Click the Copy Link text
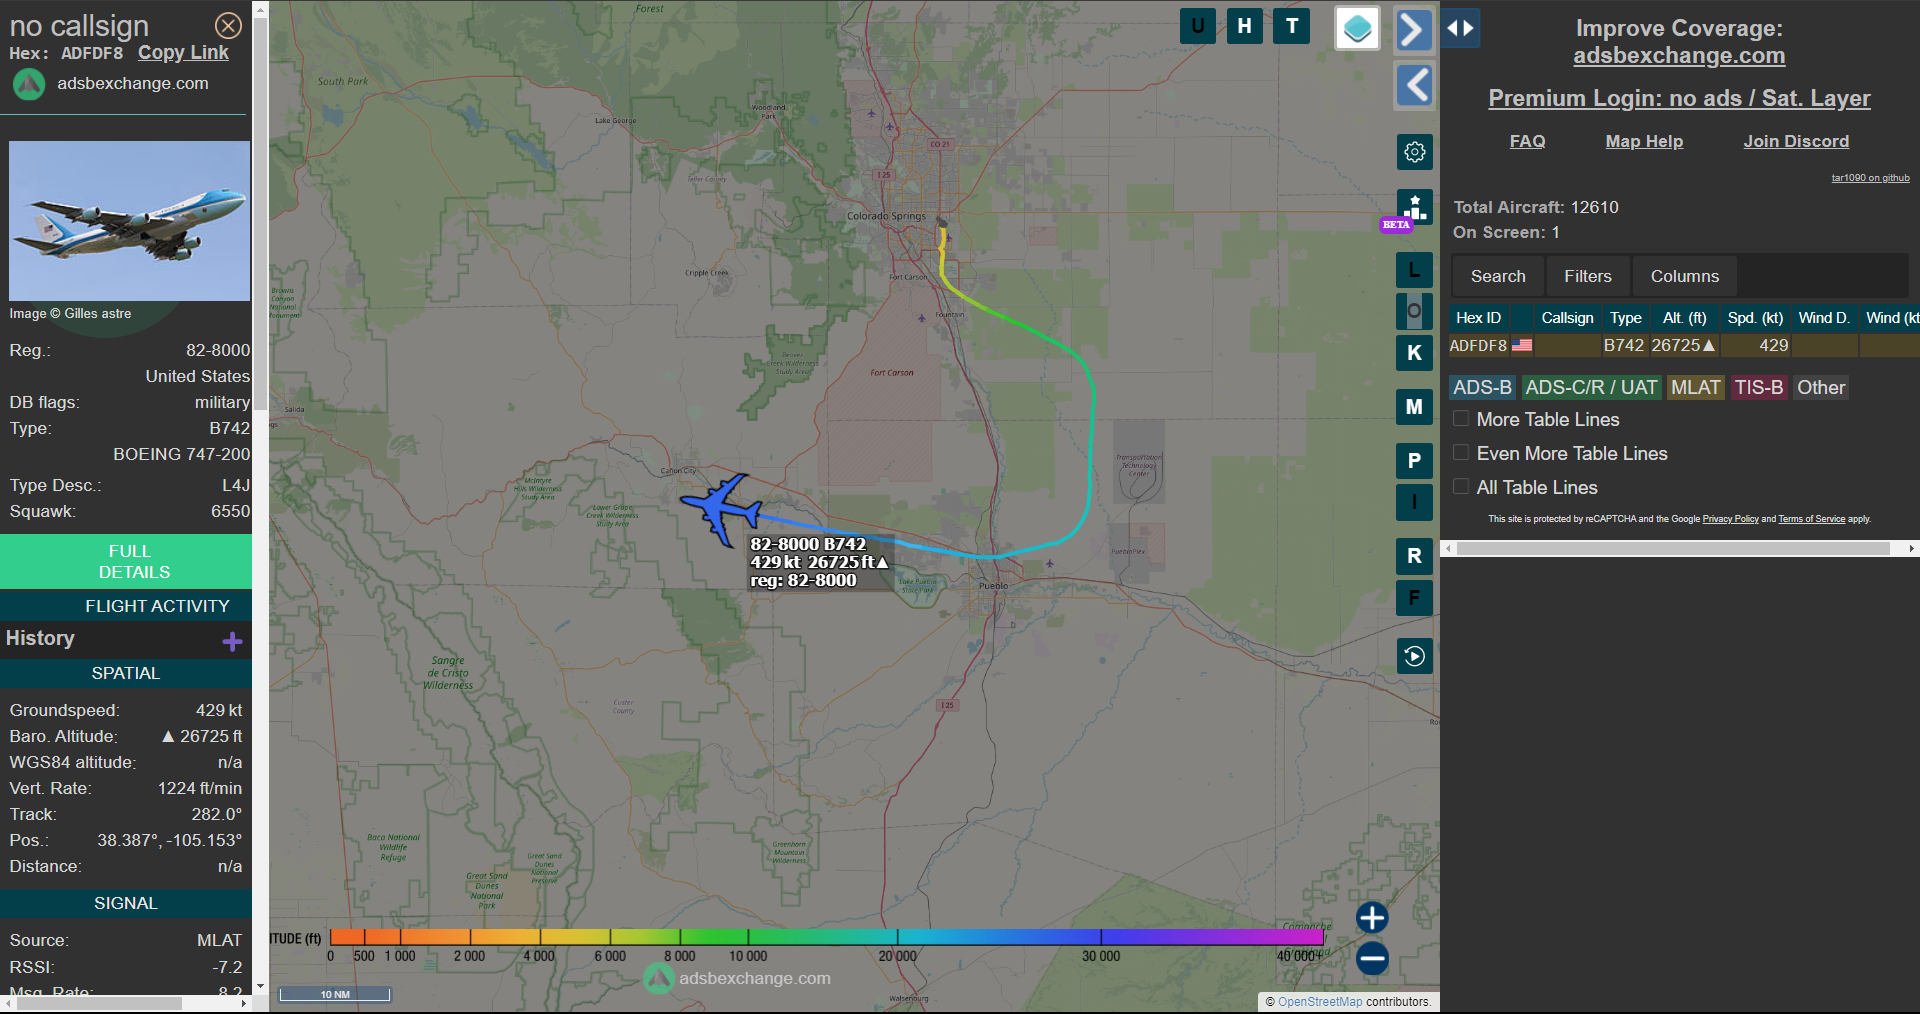 coord(183,53)
